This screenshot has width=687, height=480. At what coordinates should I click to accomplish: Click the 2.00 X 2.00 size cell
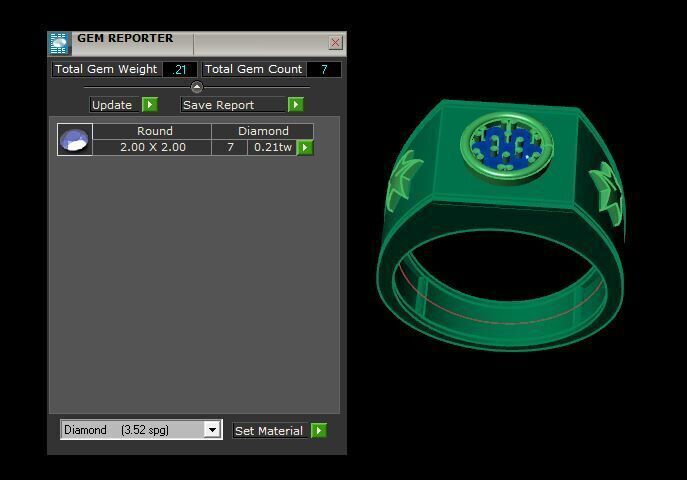click(x=152, y=148)
